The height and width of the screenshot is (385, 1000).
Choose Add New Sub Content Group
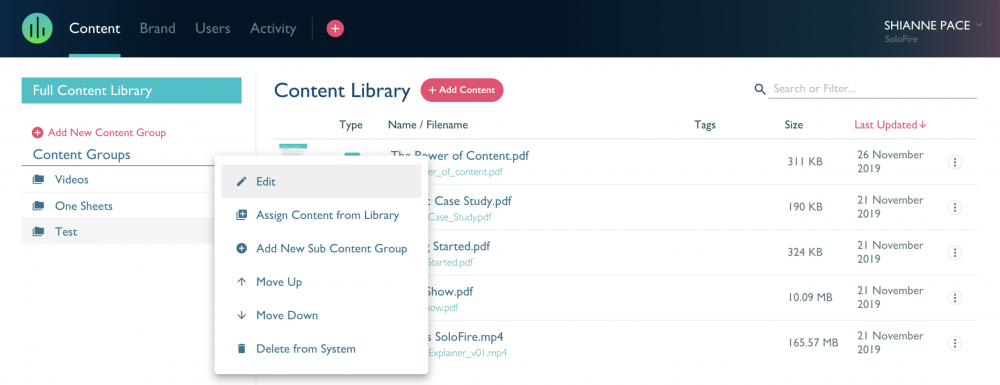(x=321, y=249)
